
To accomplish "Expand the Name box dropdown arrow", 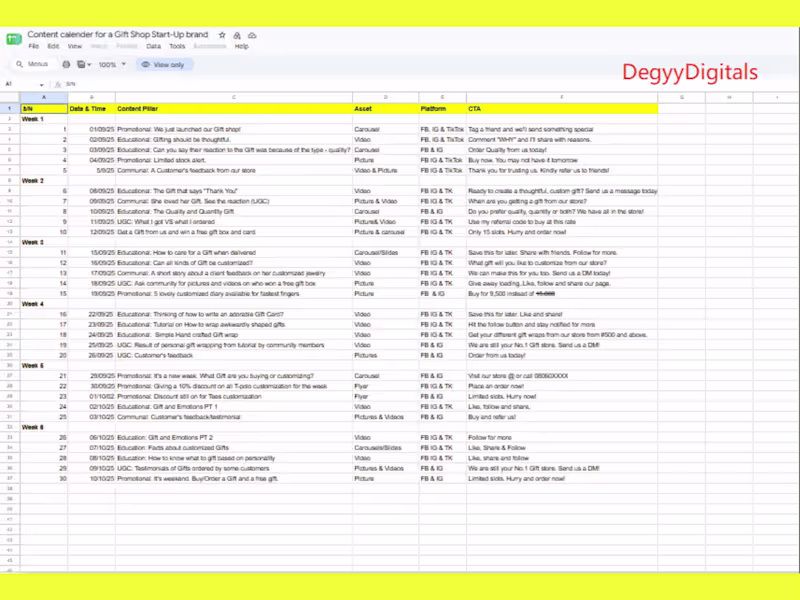I will coord(41,85).
